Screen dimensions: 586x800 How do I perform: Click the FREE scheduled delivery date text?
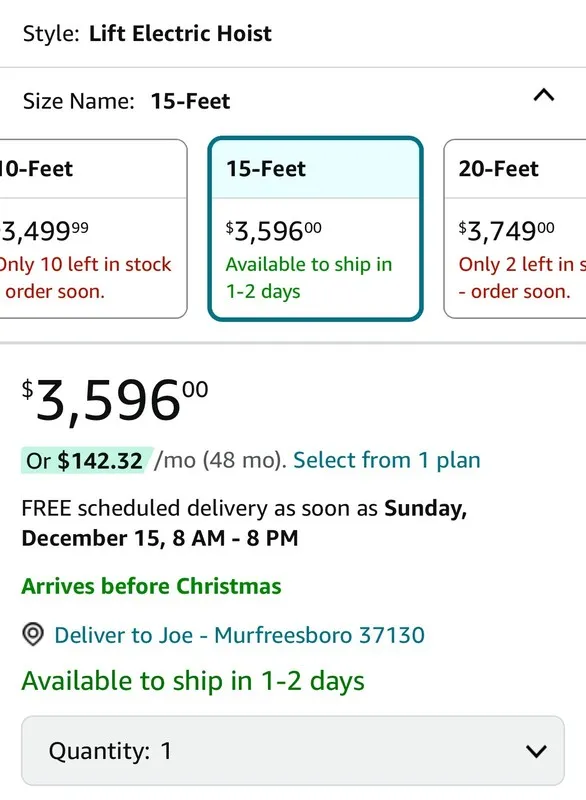tap(244, 523)
